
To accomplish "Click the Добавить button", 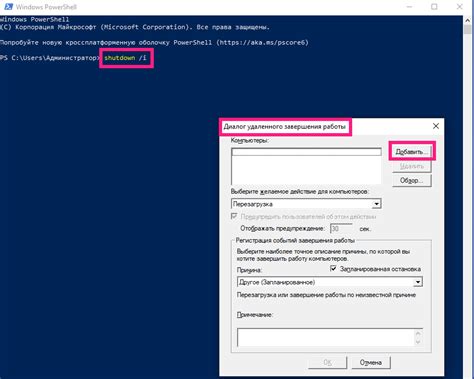I will pos(412,152).
